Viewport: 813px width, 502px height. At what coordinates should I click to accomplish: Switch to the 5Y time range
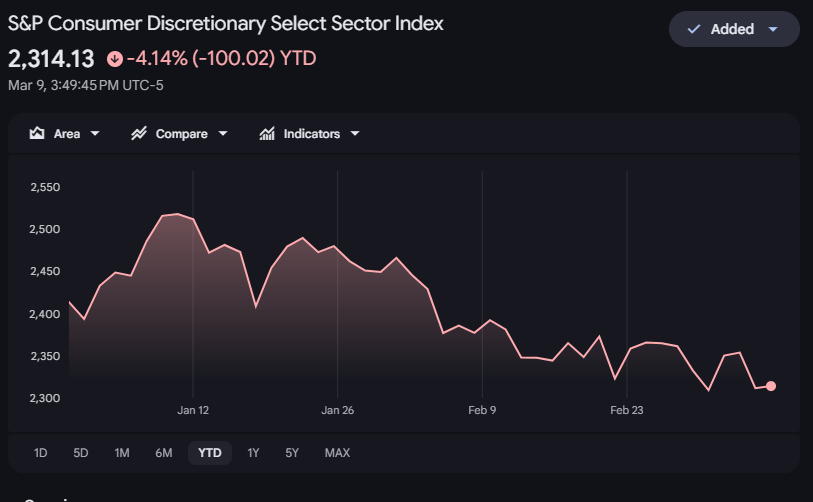(292, 453)
